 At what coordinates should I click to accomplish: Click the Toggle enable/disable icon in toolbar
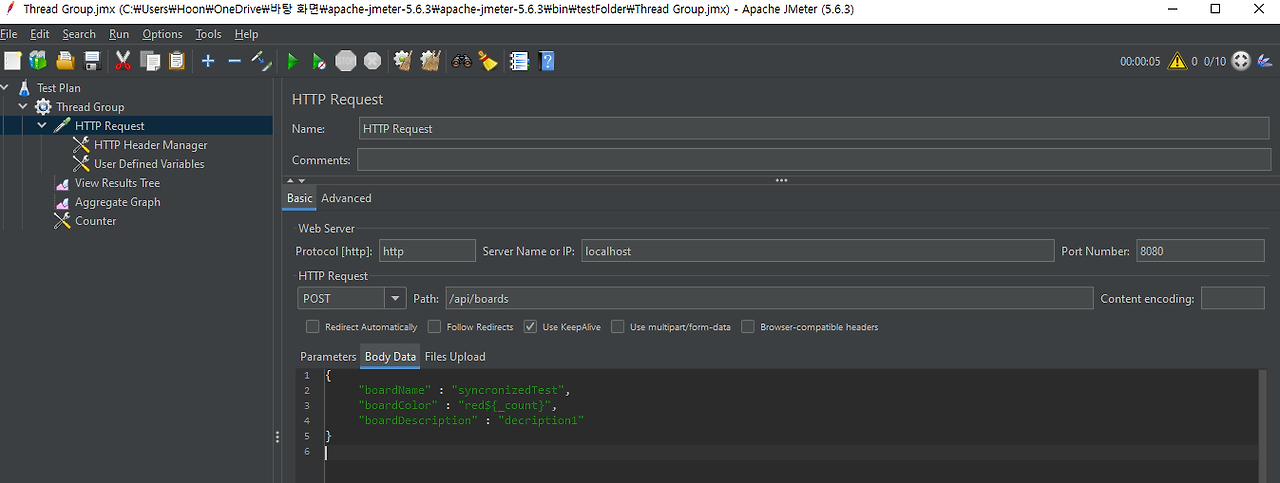click(x=261, y=61)
